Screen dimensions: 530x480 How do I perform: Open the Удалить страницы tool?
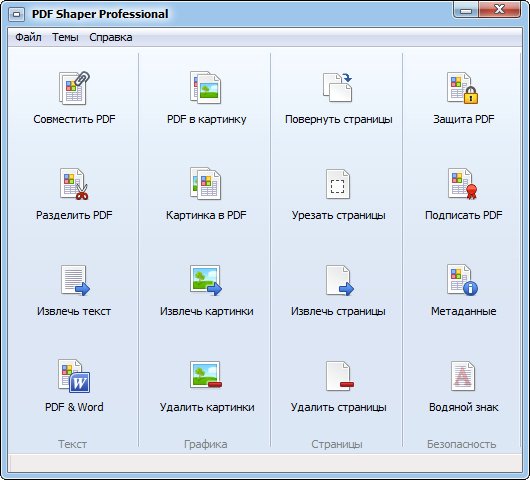[x=338, y=386]
